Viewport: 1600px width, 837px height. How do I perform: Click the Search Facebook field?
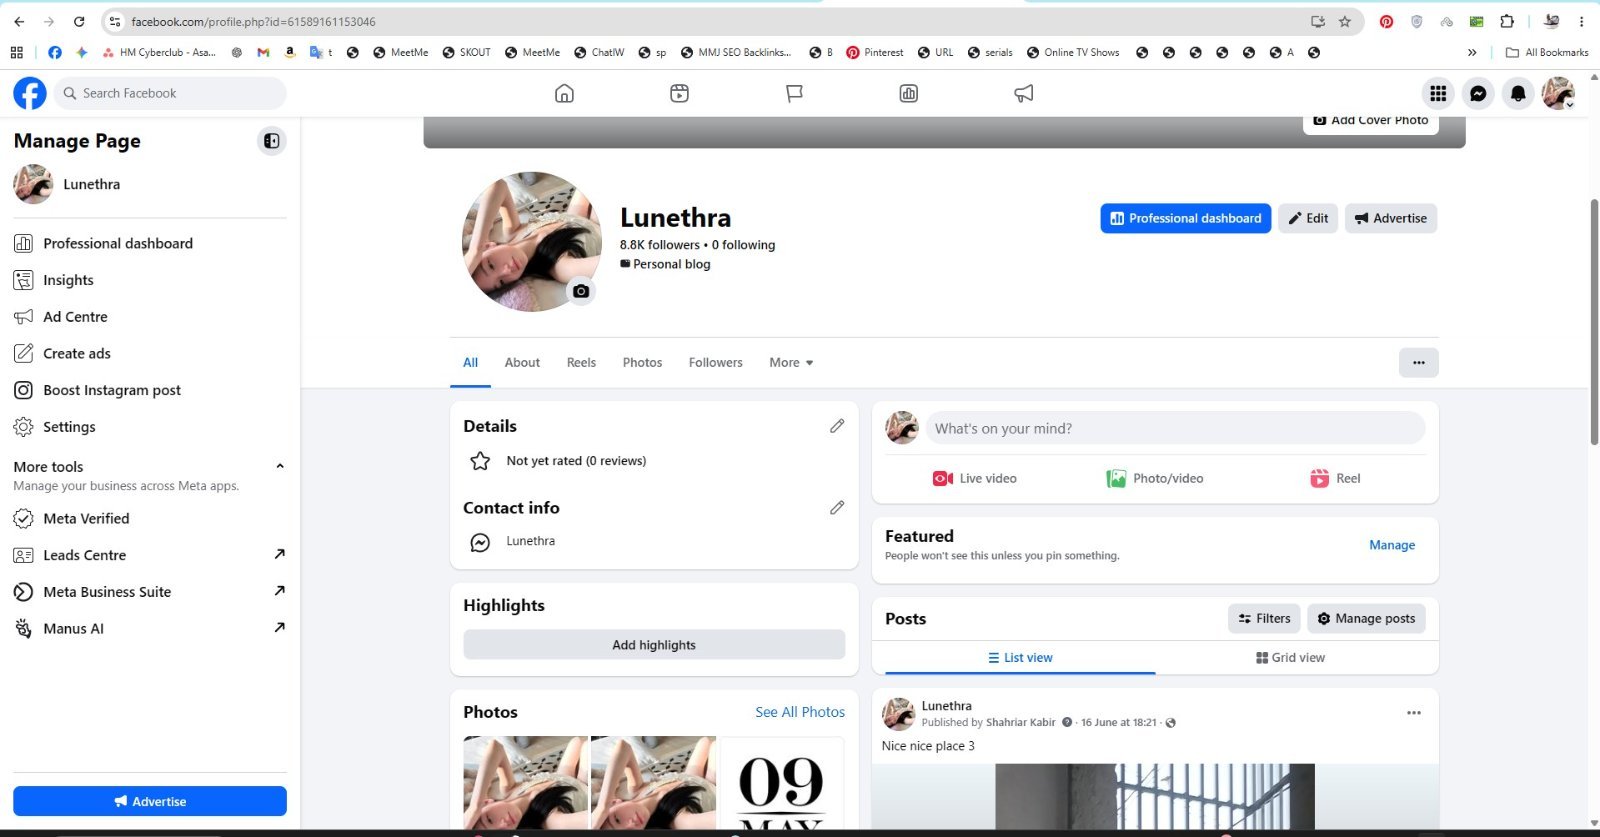point(170,93)
